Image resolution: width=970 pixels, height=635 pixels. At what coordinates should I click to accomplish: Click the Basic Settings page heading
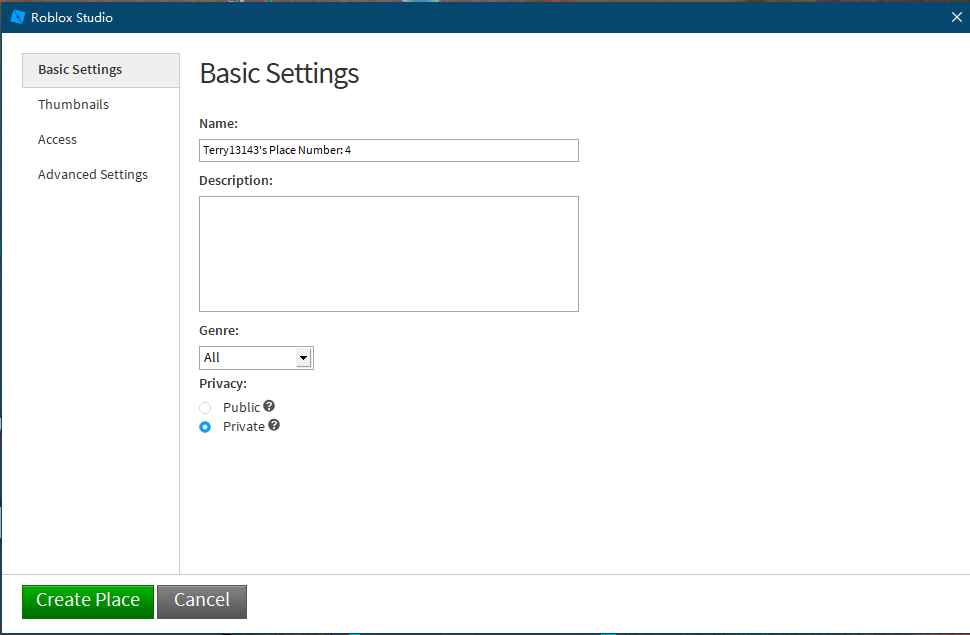point(279,74)
